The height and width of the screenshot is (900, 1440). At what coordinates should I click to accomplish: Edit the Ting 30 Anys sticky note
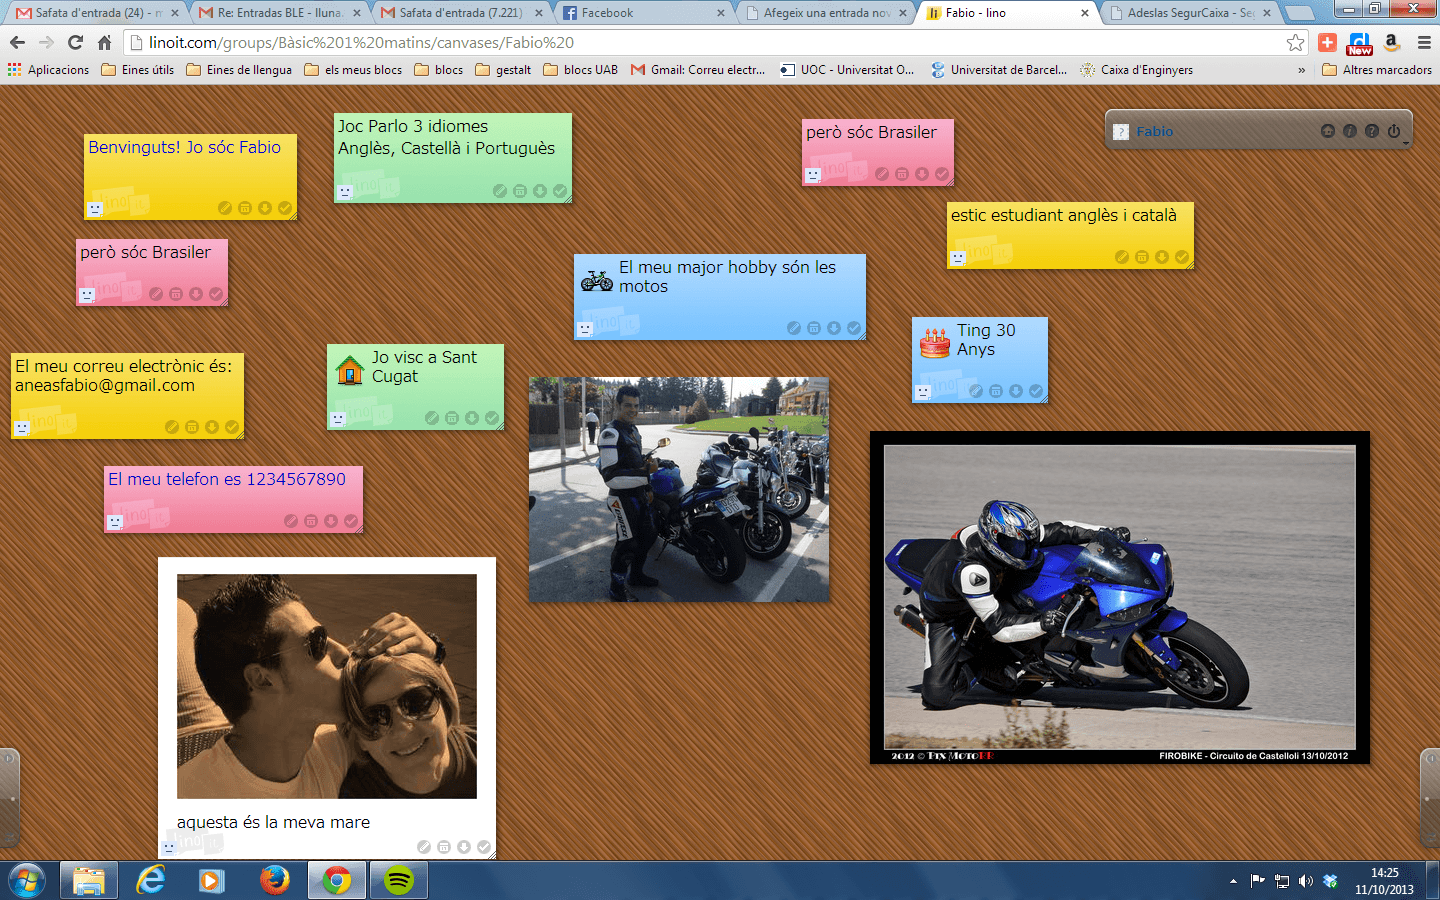(976, 391)
